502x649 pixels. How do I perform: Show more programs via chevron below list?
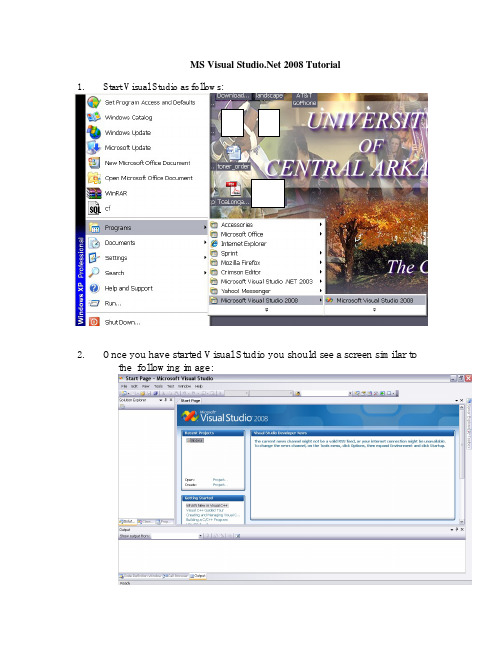click(x=267, y=310)
